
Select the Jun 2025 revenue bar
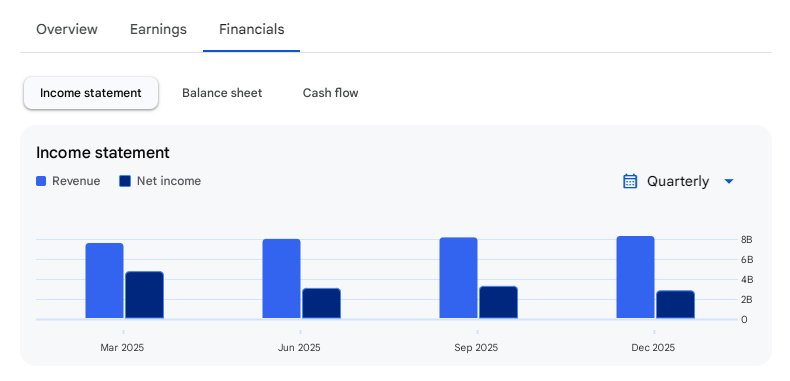click(x=282, y=279)
